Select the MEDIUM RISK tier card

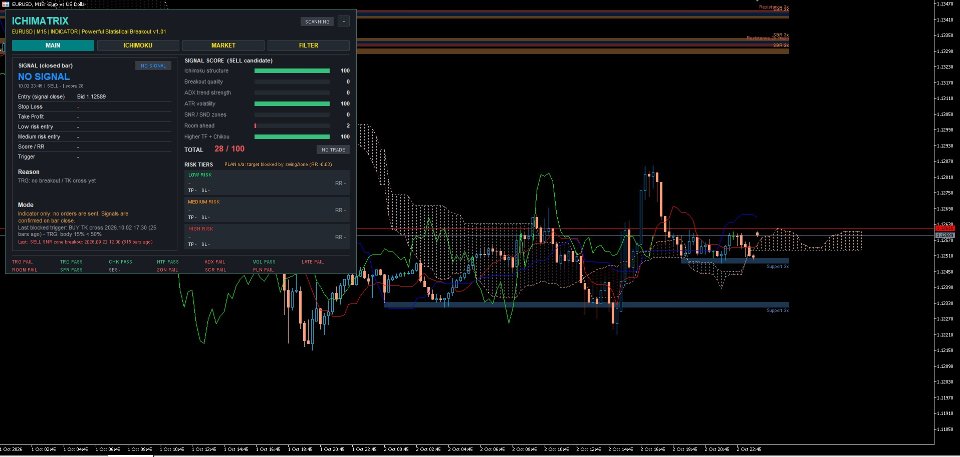point(267,210)
